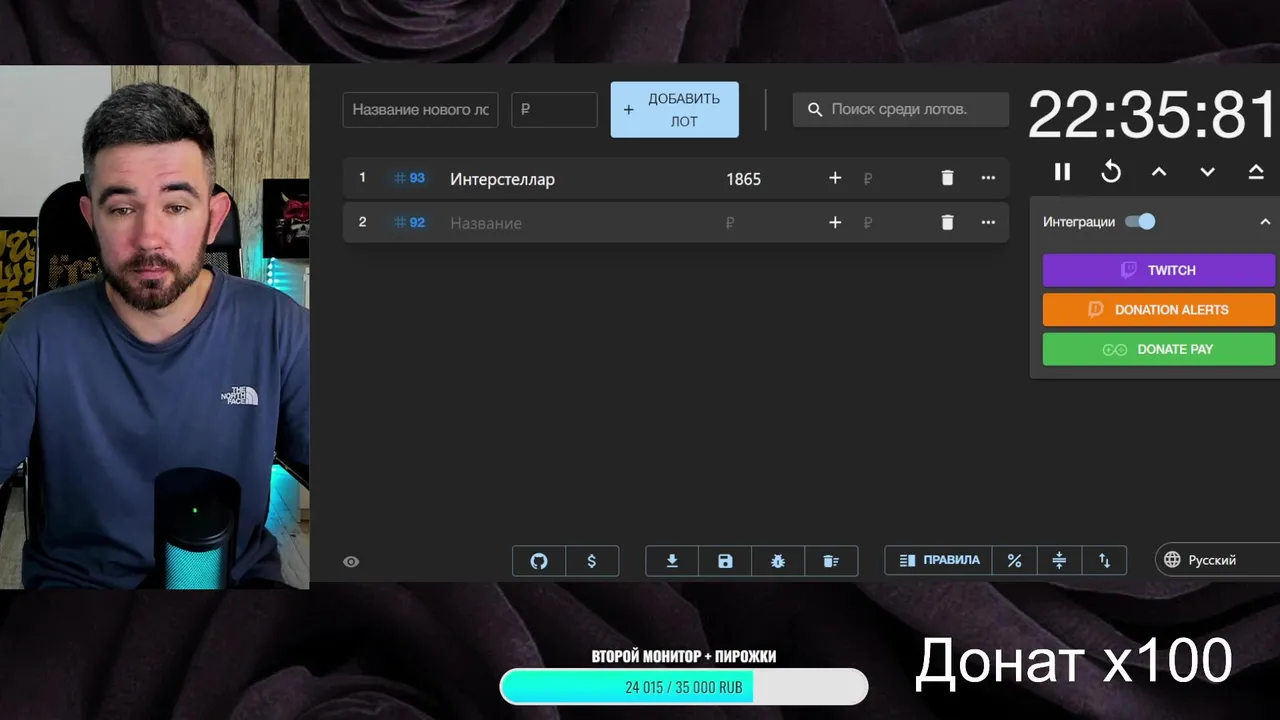Connect Donate Pay integration
The width and height of the screenshot is (1280, 720).
[x=1159, y=349]
